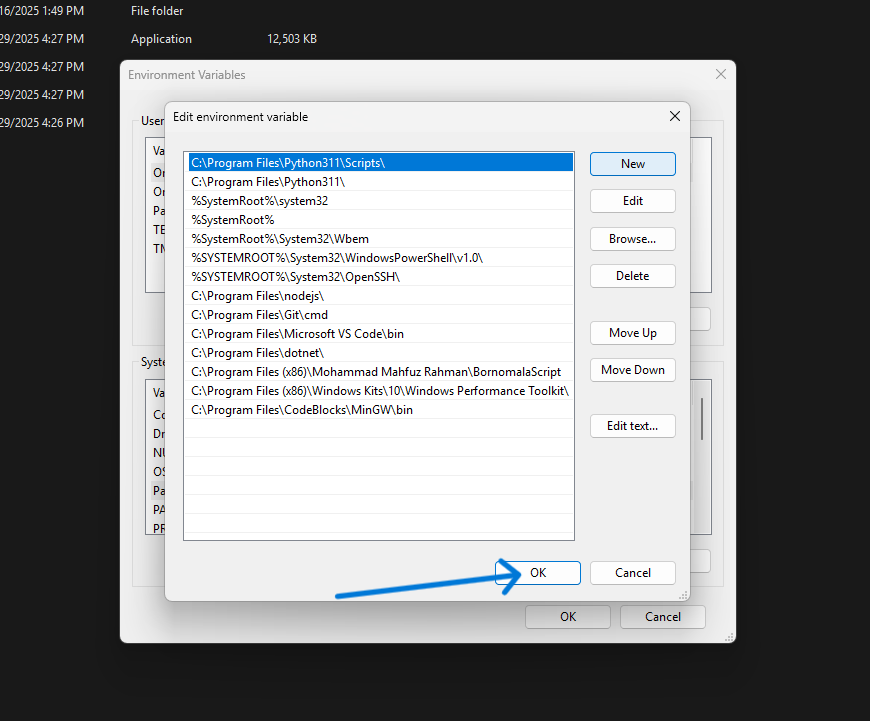Click OK in Edit environment variable dialog
Image resolution: width=870 pixels, height=721 pixels.
click(538, 573)
